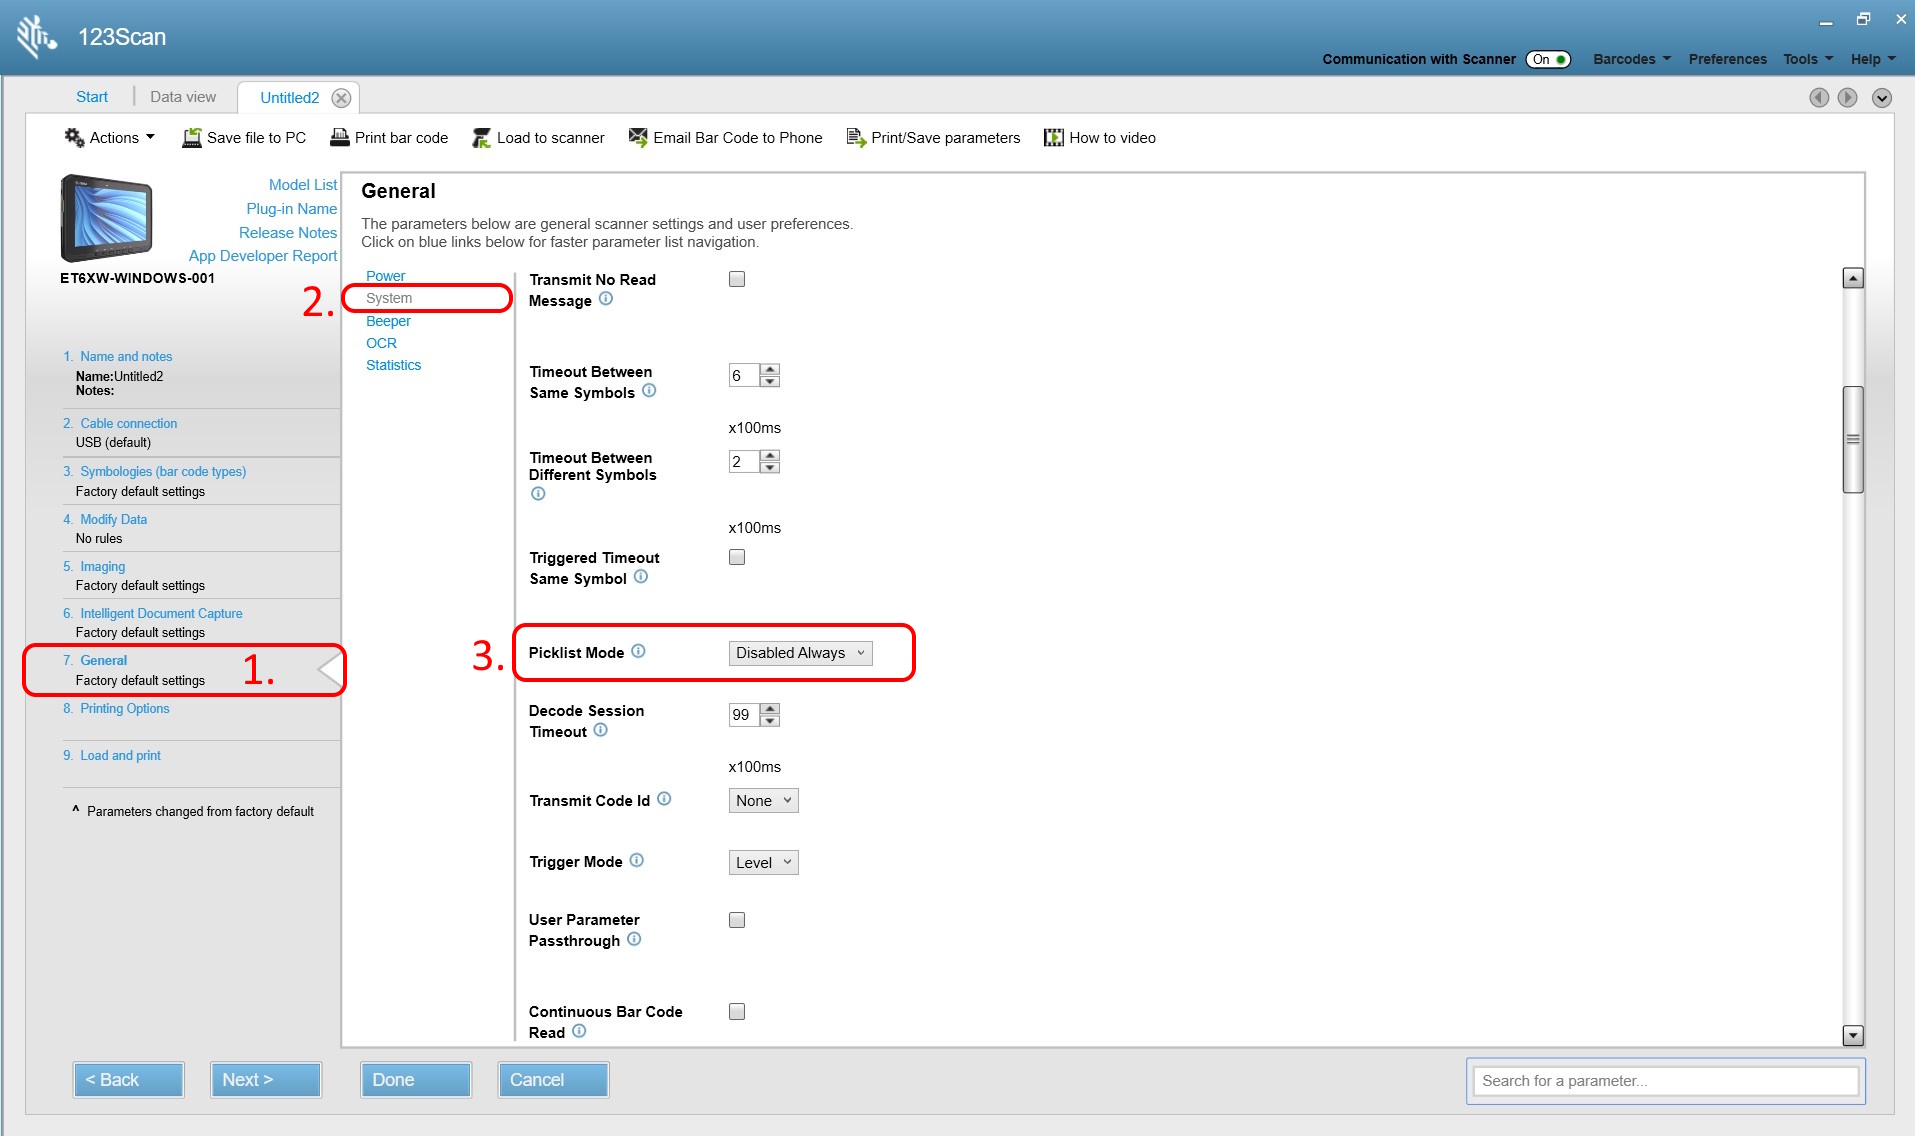Select the Untitled2 tab

click(x=289, y=98)
